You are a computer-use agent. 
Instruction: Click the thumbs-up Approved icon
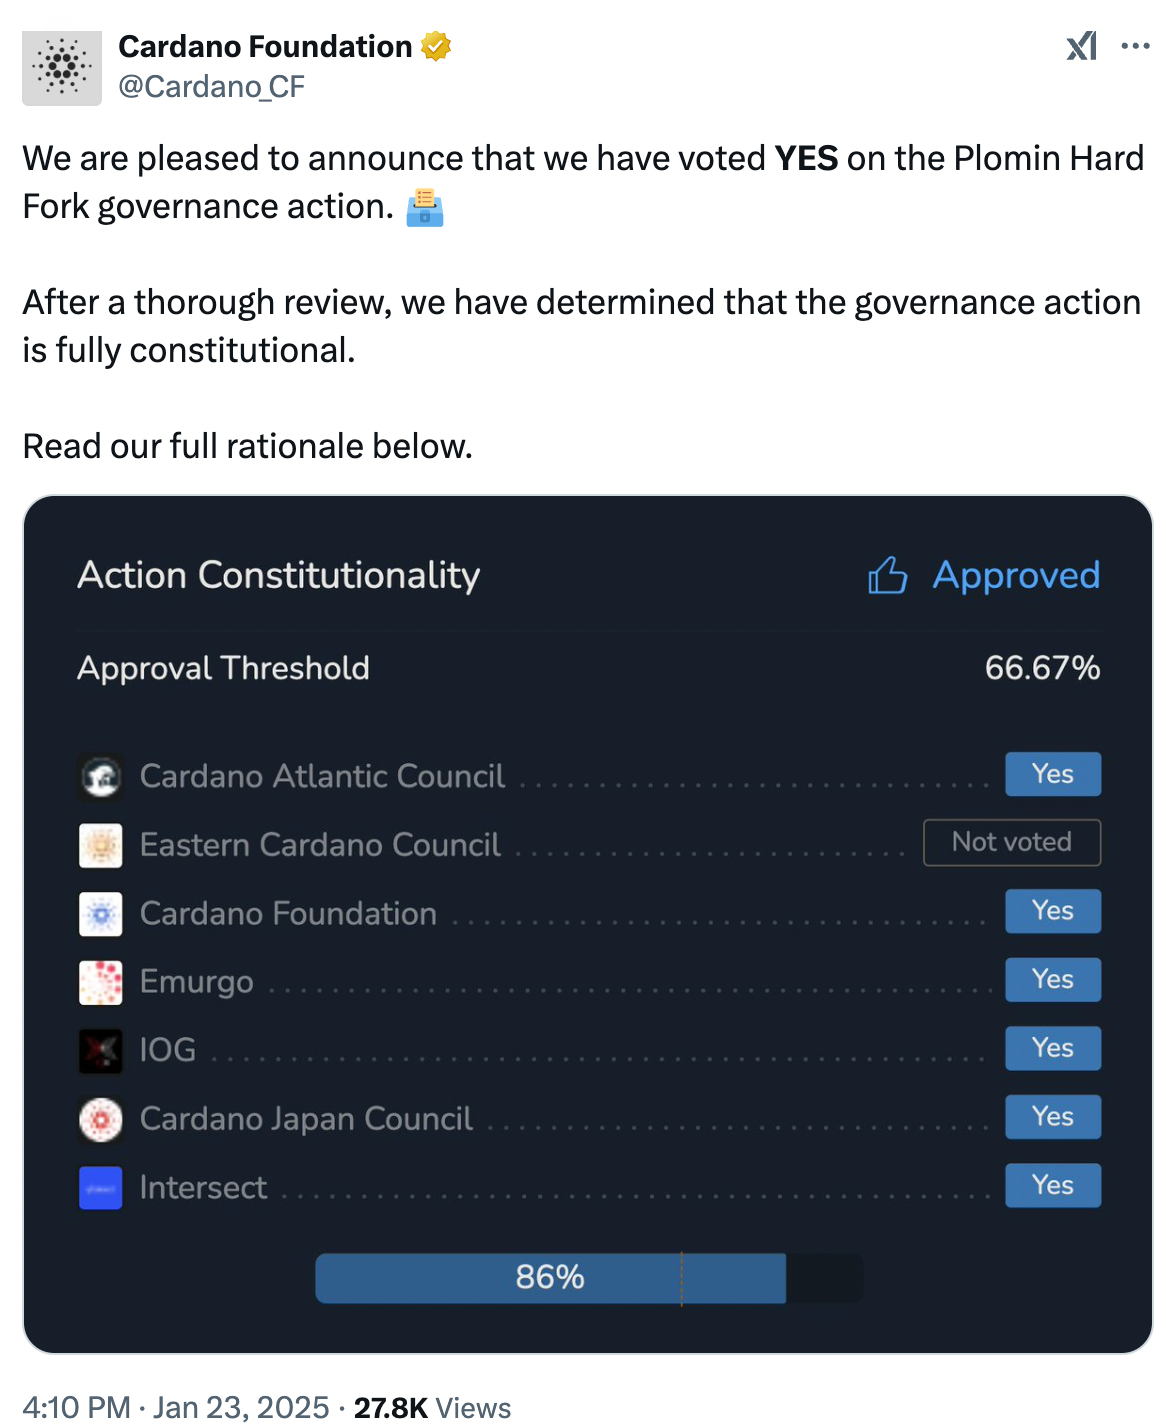coord(887,576)
